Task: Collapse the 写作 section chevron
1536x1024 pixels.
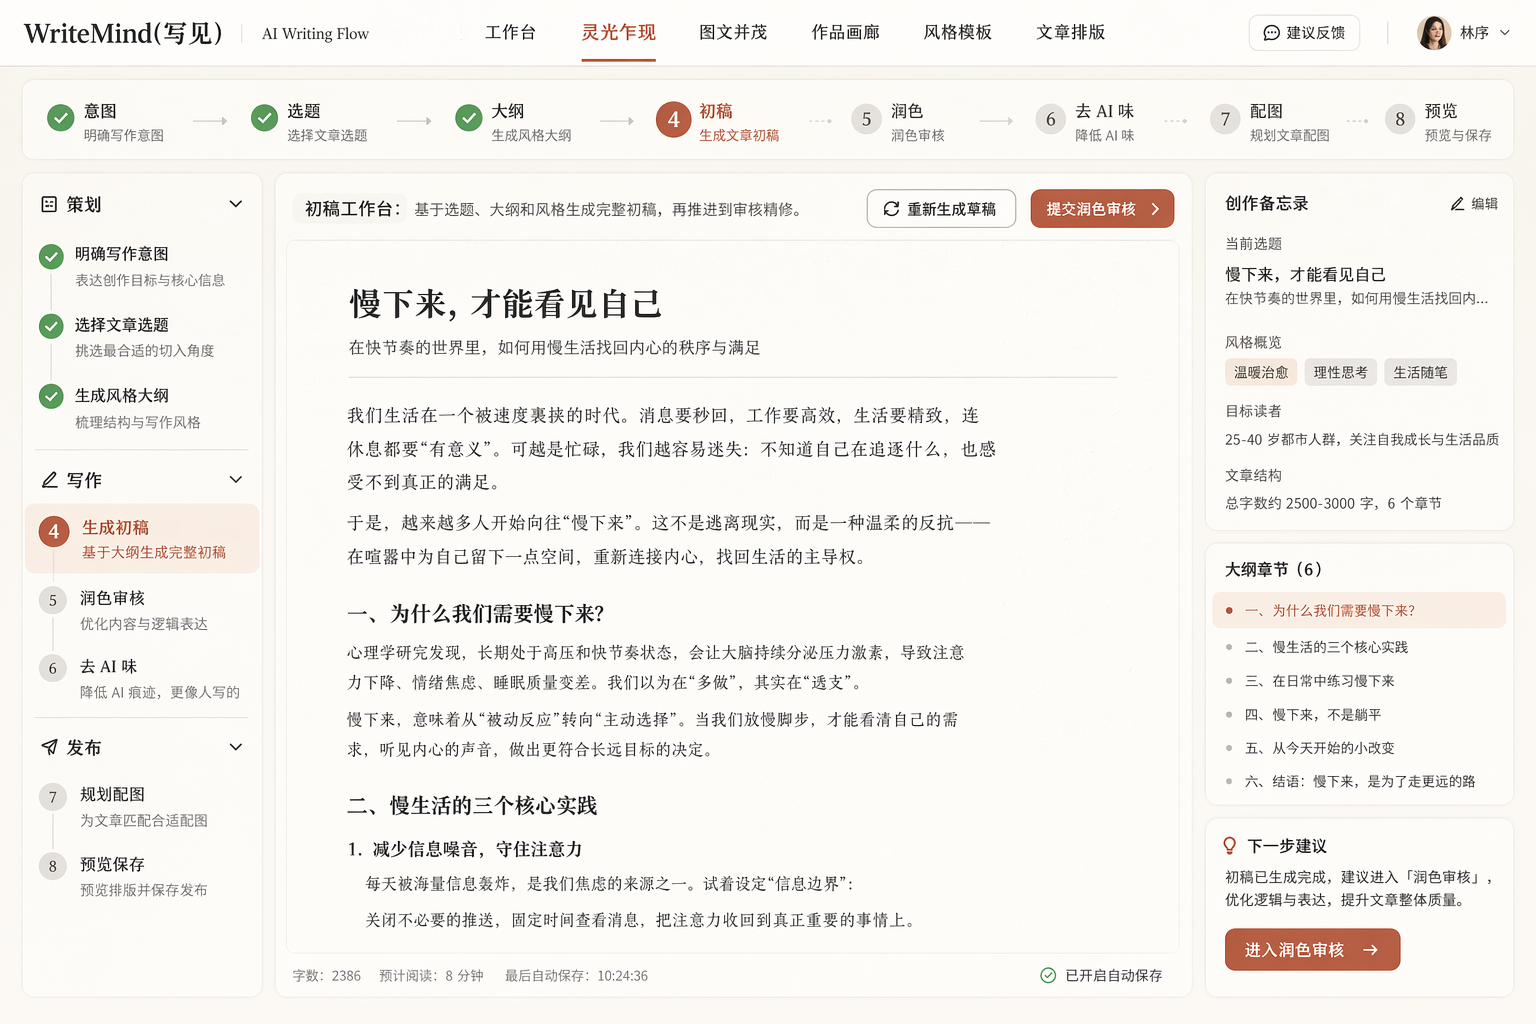Action: [236, 480]
